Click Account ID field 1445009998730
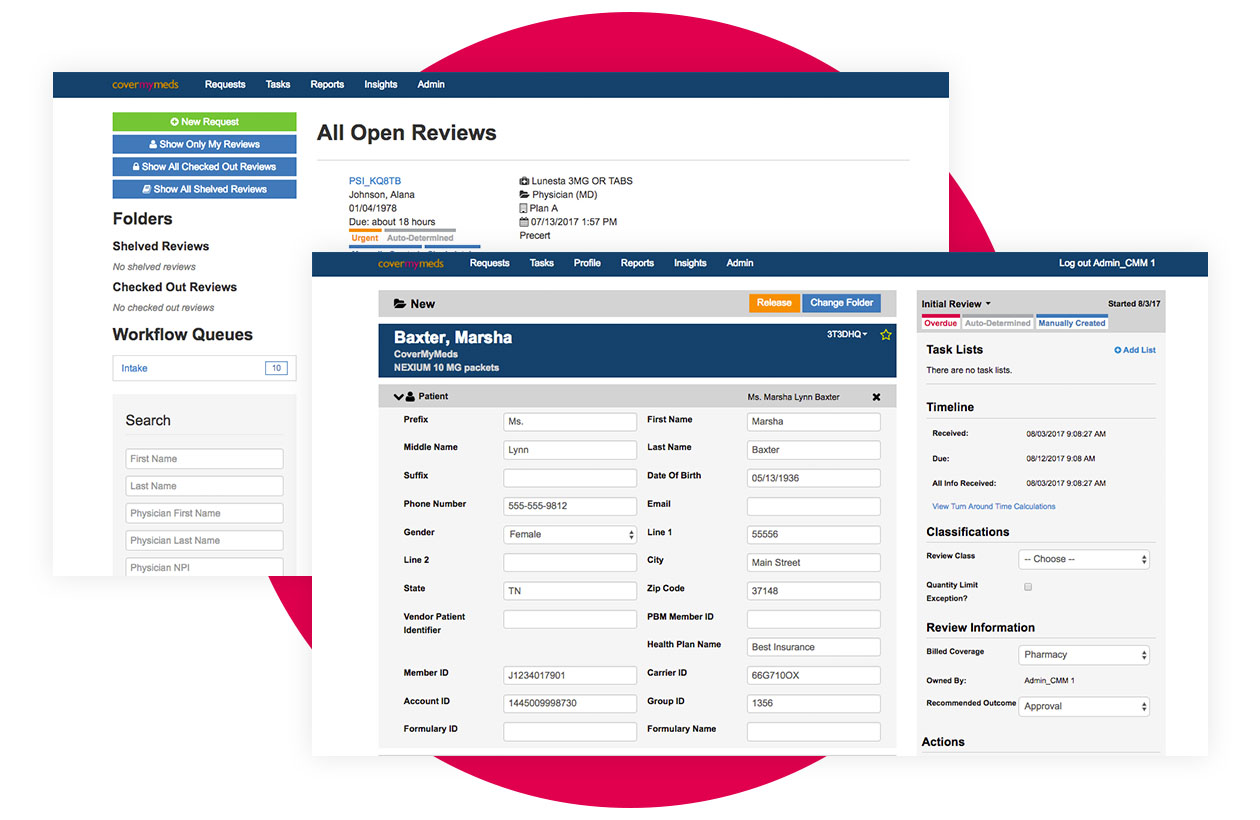1260x820 pixels. (570, 703)
